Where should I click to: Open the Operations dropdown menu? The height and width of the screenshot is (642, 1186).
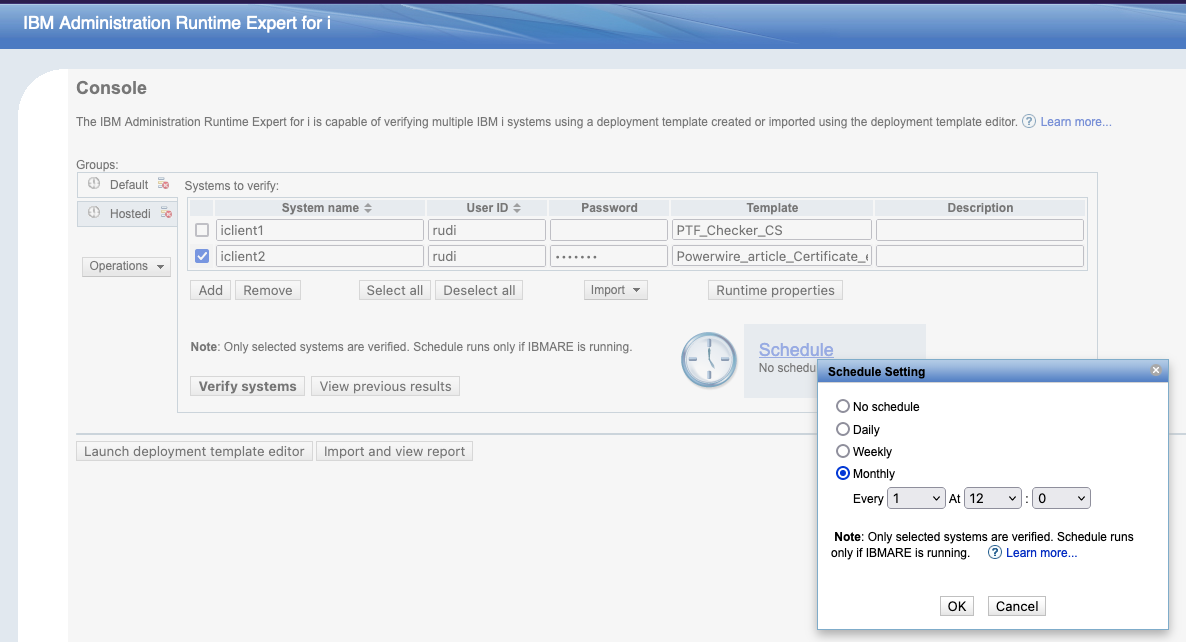[126, 266]
